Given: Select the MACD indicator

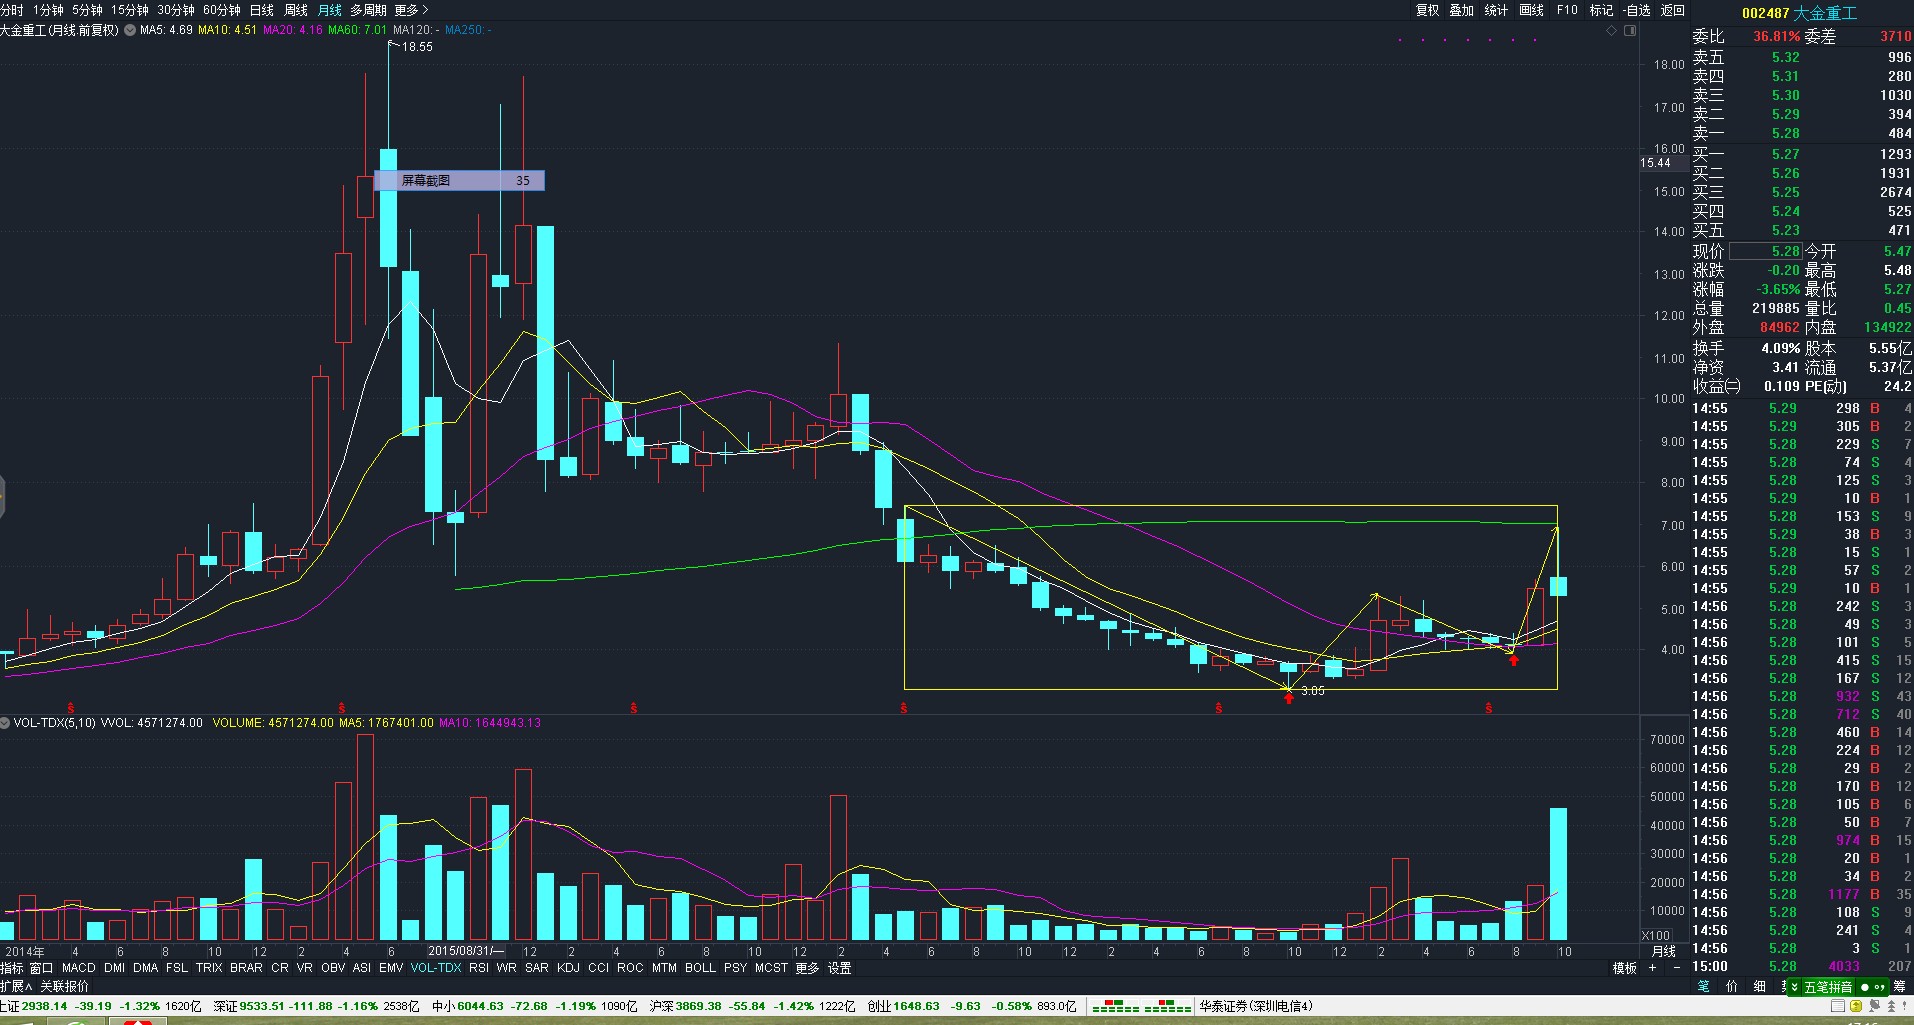Looking at the screenshot, I should 79,968.
